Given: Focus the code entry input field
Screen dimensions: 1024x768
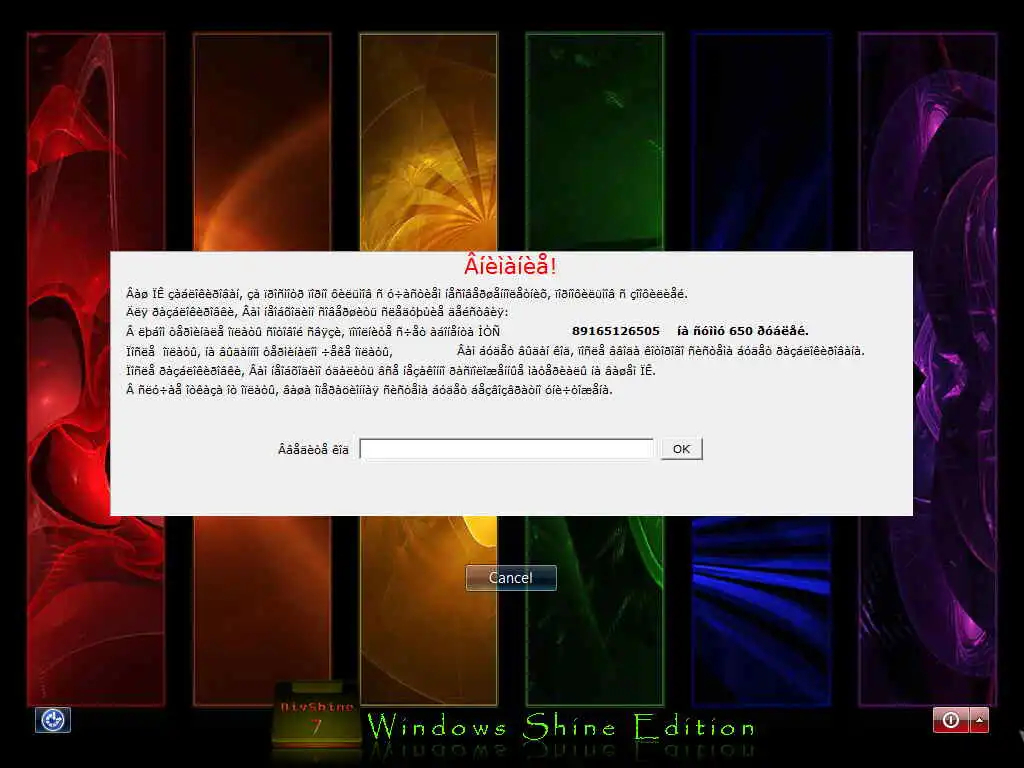Looking at the screenshot, I should coord(506,449).
